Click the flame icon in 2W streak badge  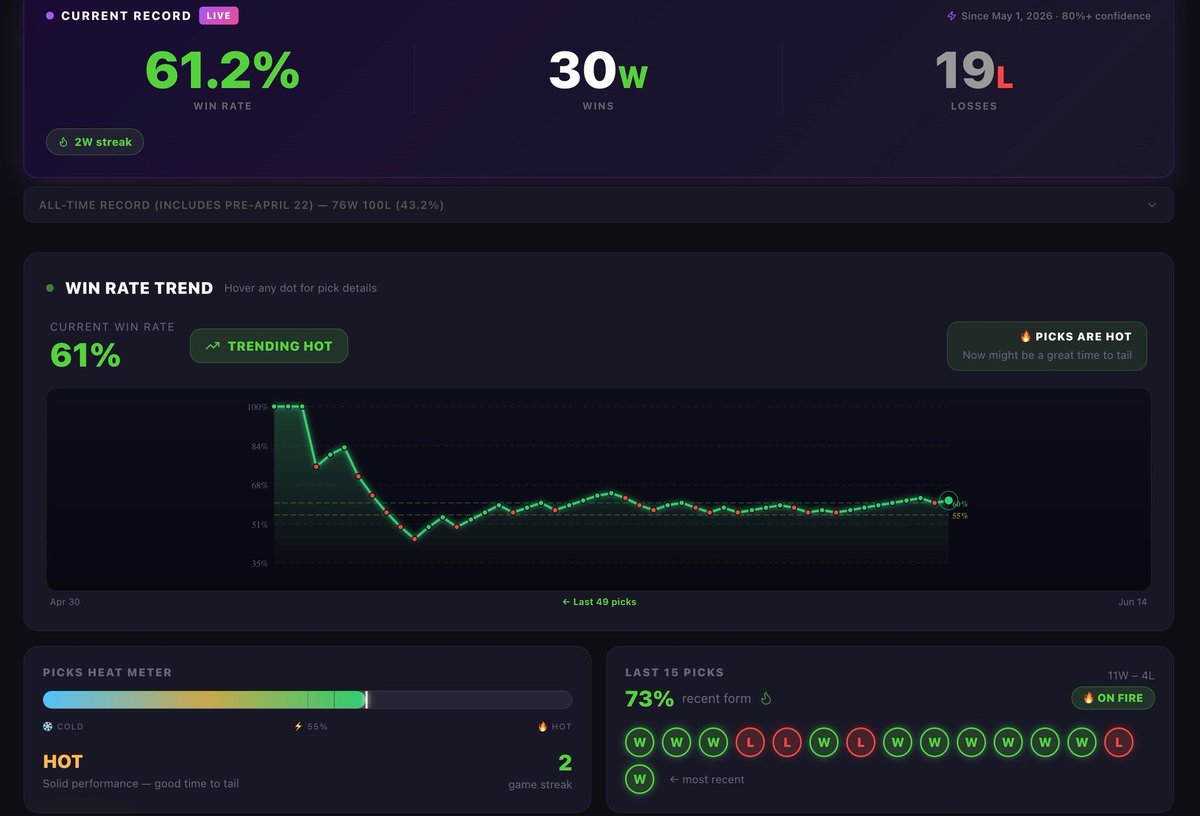tap(63, 142)
